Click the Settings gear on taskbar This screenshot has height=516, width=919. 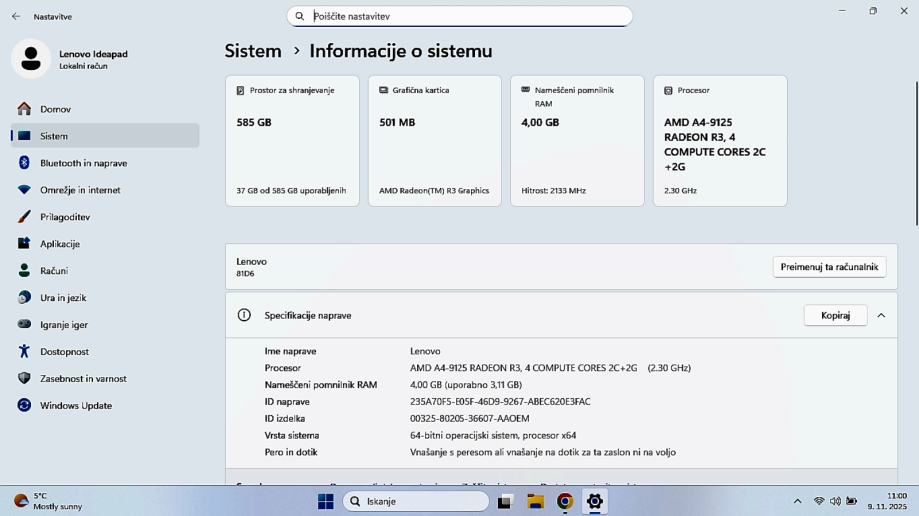[594, 501]
